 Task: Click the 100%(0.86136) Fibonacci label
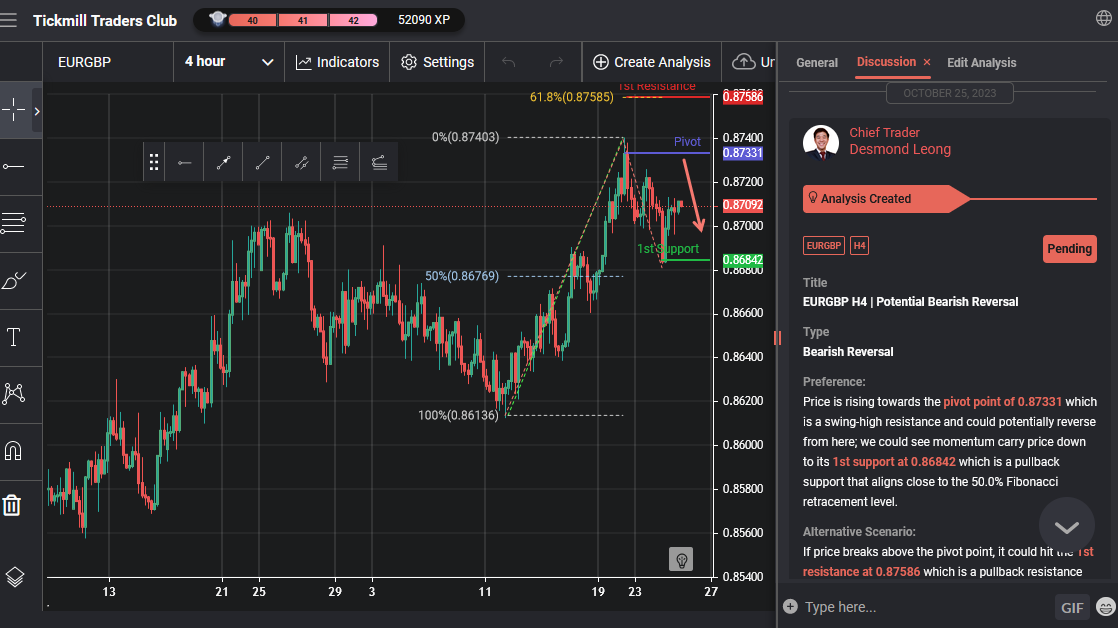458,415
